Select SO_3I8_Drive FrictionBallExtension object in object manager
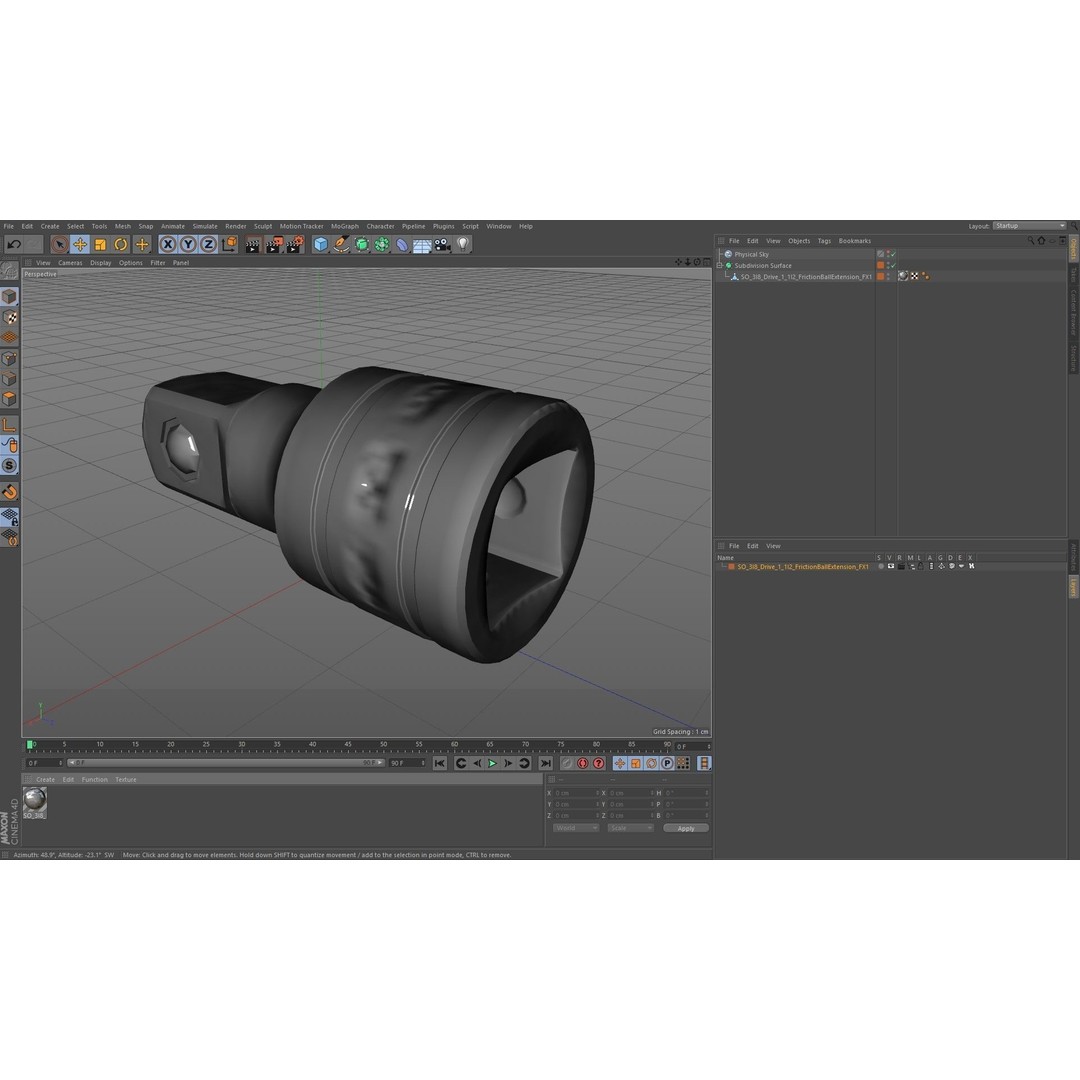This screenshot has height=1080, width=1080. point(806,277)
